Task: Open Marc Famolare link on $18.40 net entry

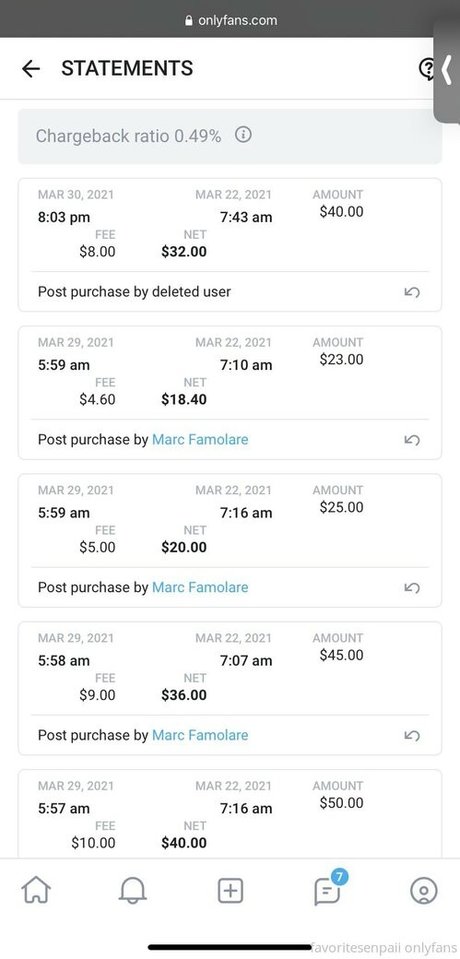Action: point(200,439)
